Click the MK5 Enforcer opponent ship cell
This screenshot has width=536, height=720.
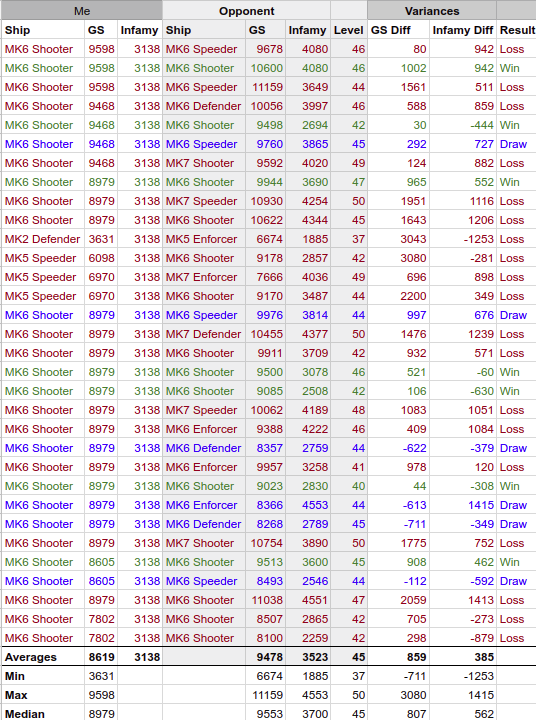(x=204, y=239)
